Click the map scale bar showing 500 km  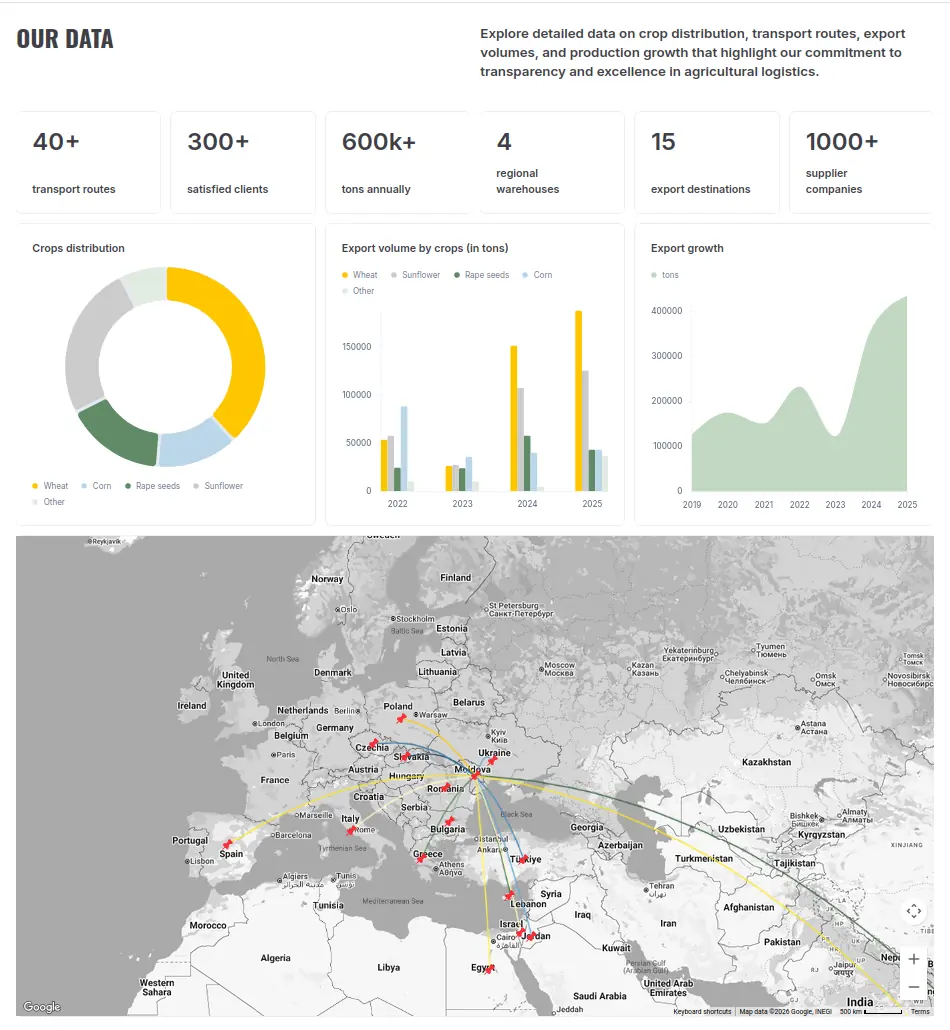coord(871,1012)
